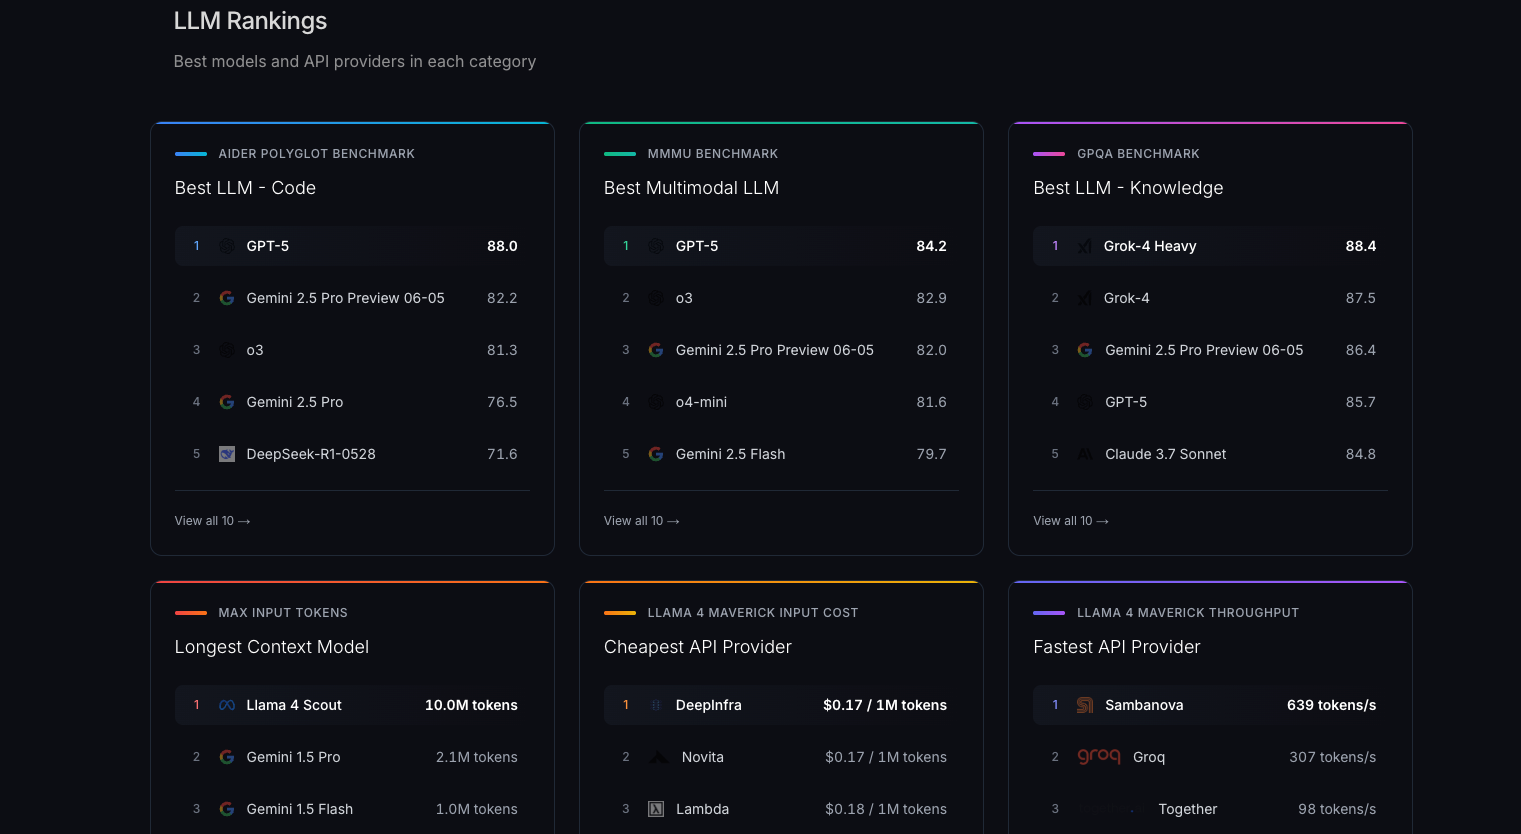Click Google icon beside Gemini 2.5 Pro Preview in Code
Screen dimensions: 1521x834
click(227, 298)
